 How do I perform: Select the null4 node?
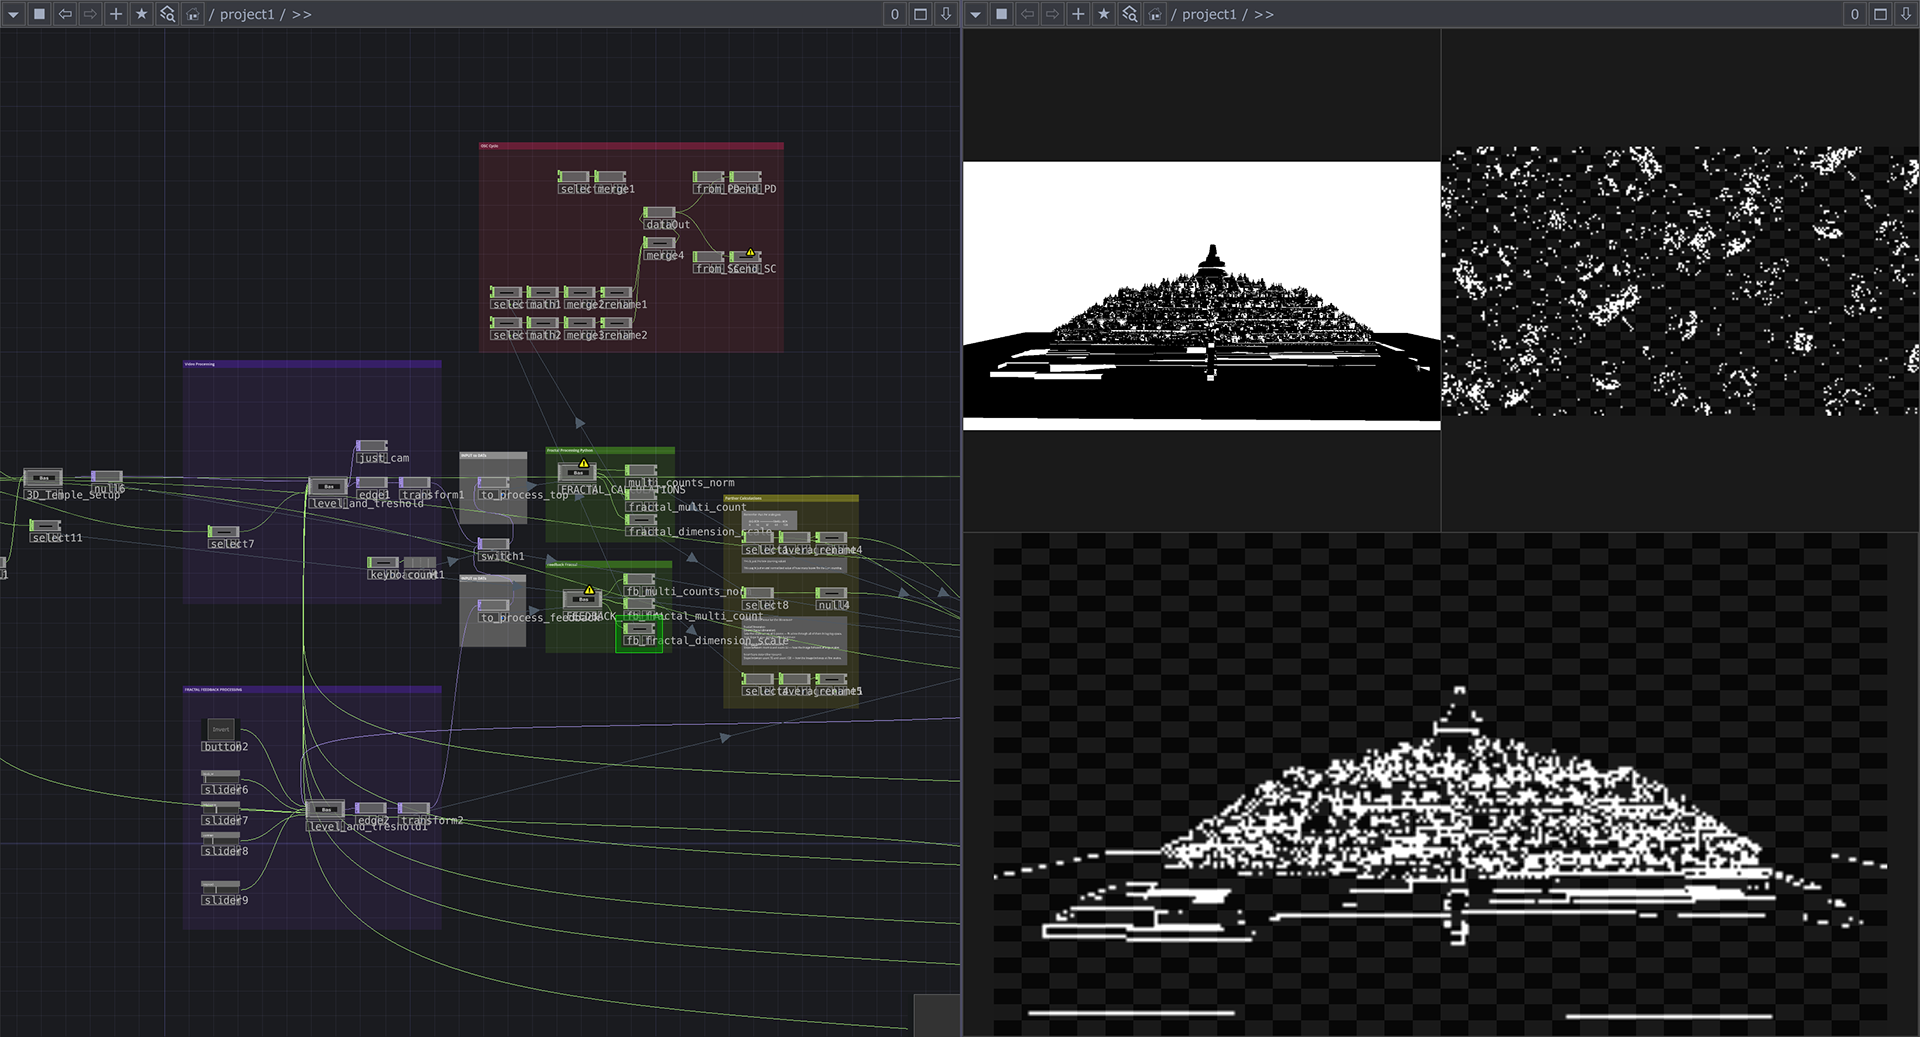(831, 593)
